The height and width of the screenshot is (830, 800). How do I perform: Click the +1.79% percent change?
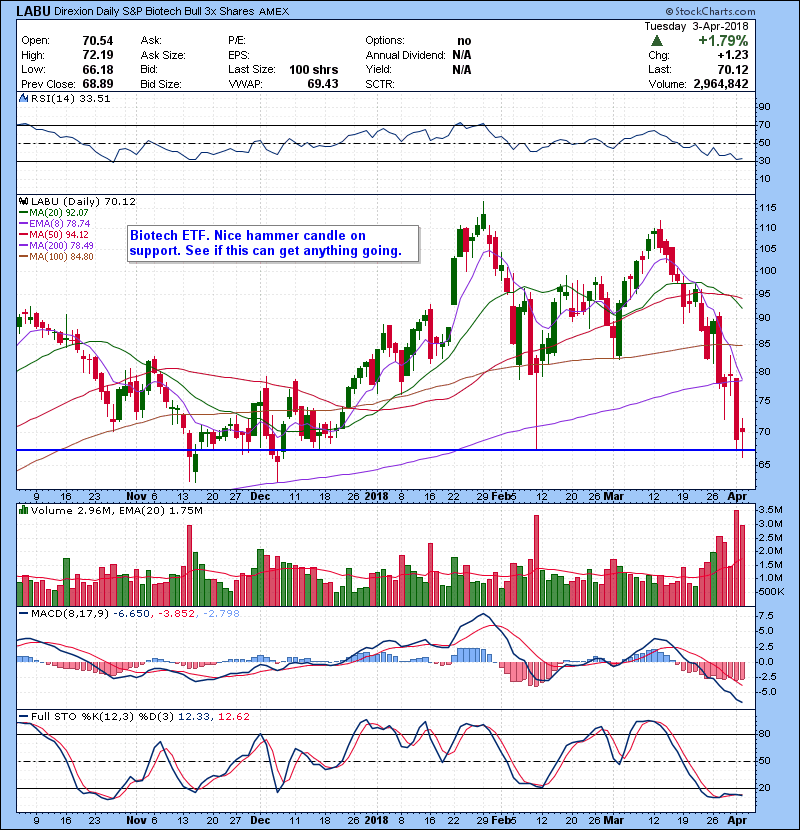coord(723,41)
